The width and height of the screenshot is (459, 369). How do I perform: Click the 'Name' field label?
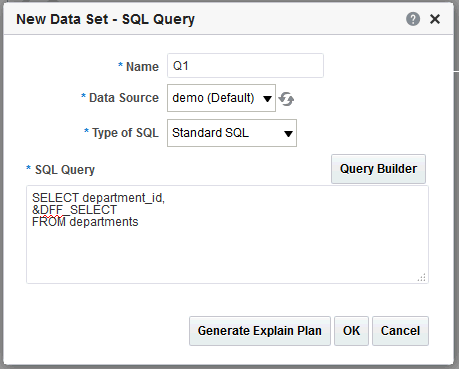142,67
